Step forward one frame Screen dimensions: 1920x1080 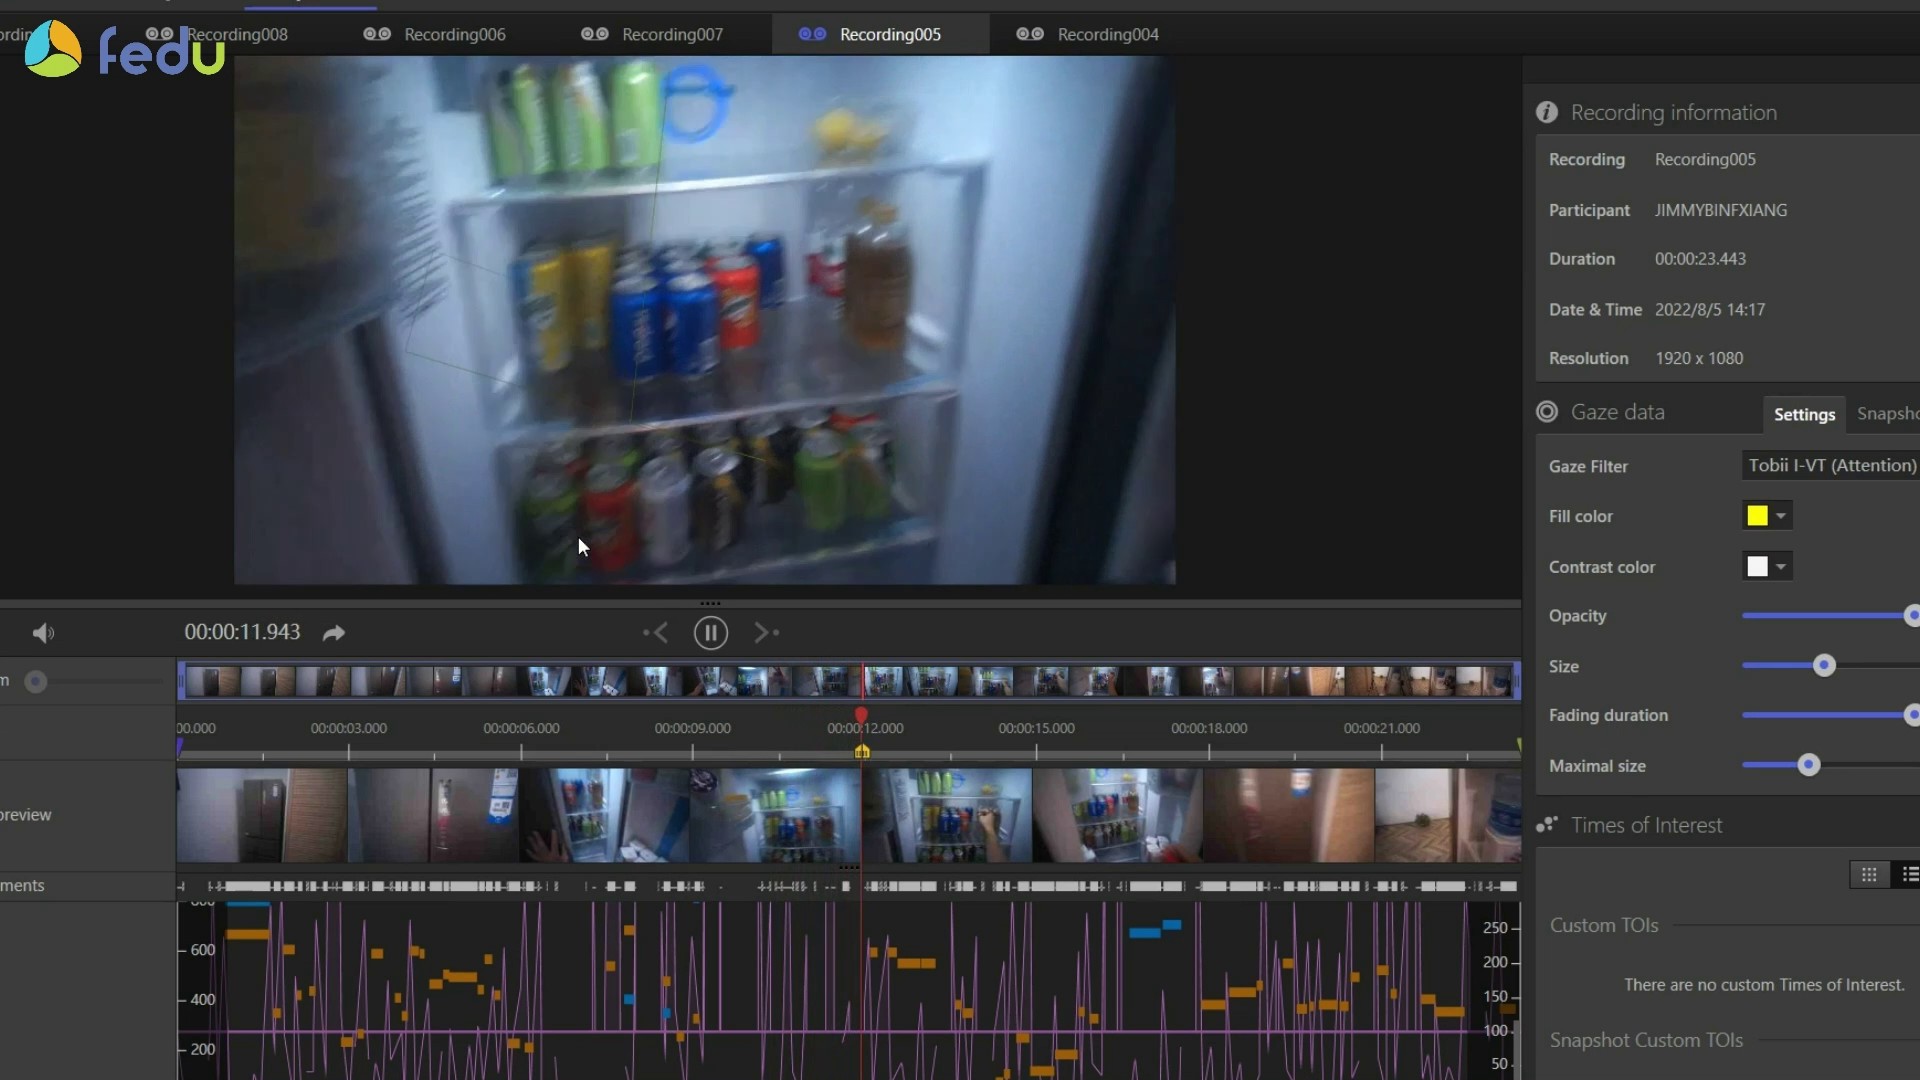click(x=766, y=633)
